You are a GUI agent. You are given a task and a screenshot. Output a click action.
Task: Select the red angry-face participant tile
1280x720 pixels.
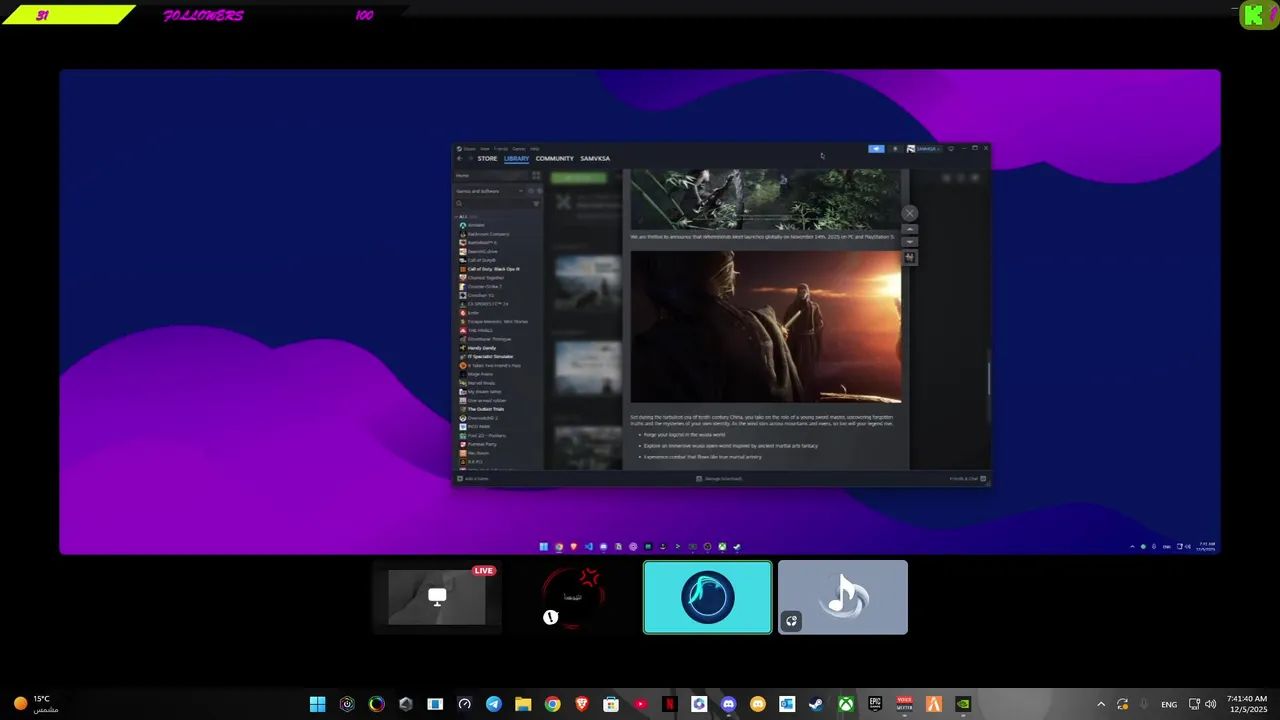tap(572, 597)
